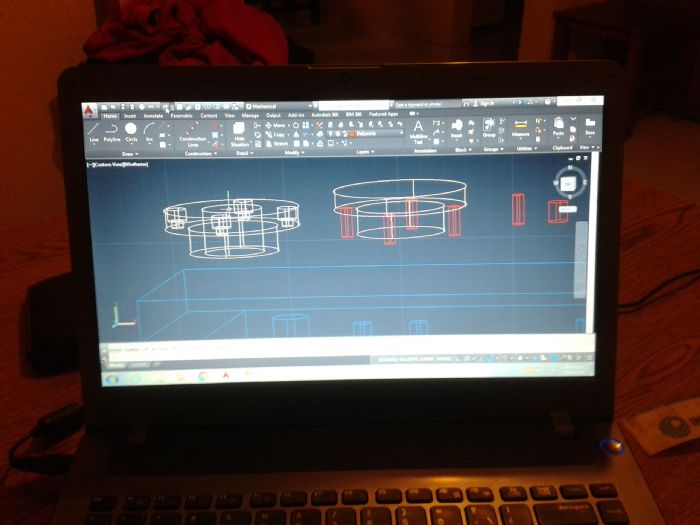Expand the Modify panel

(x=294, y=153)
